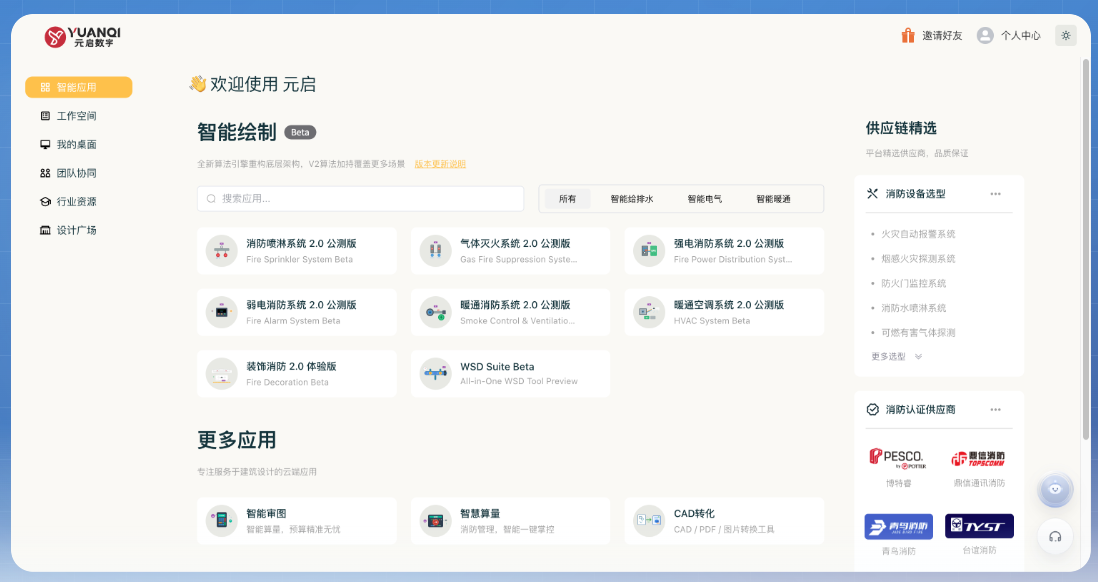This screenshot has width=1098, height=582.
Task: Click the Fire Alarm System Beta subtitle
Action: pyautogui.click(x=293, y=321)
